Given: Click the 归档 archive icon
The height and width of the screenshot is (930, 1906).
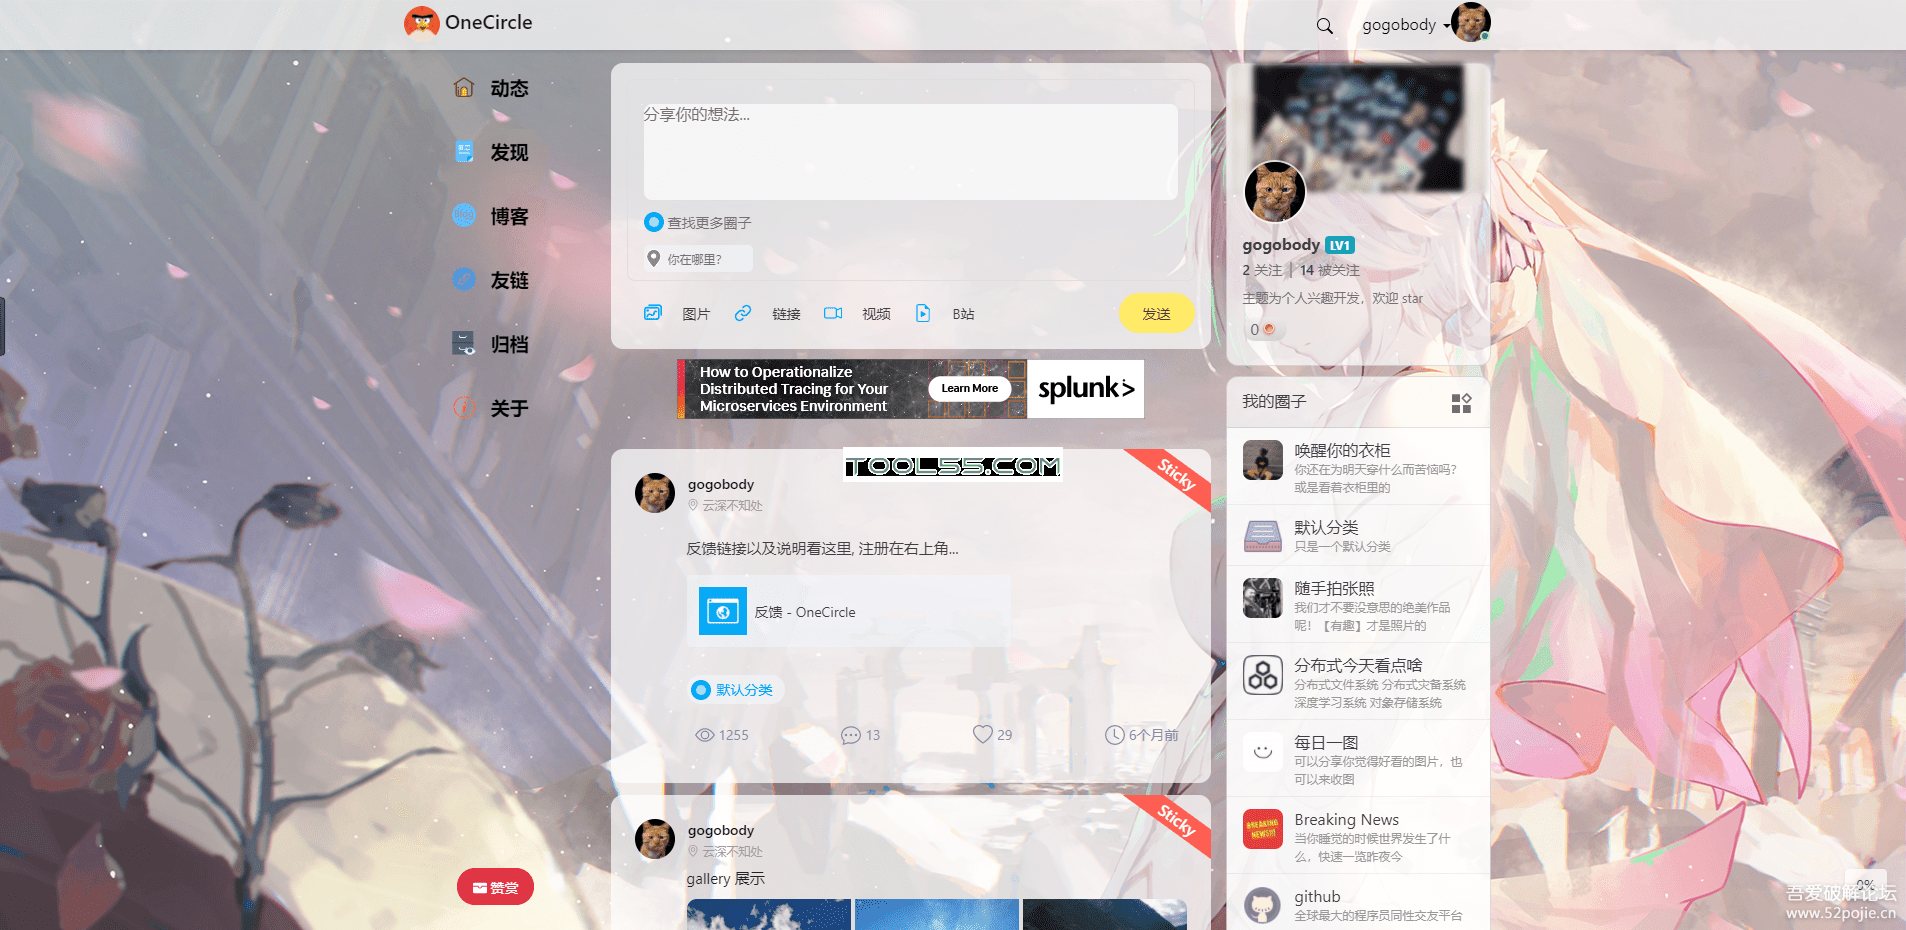Looking at the screenshot, I should coord(463,343).
